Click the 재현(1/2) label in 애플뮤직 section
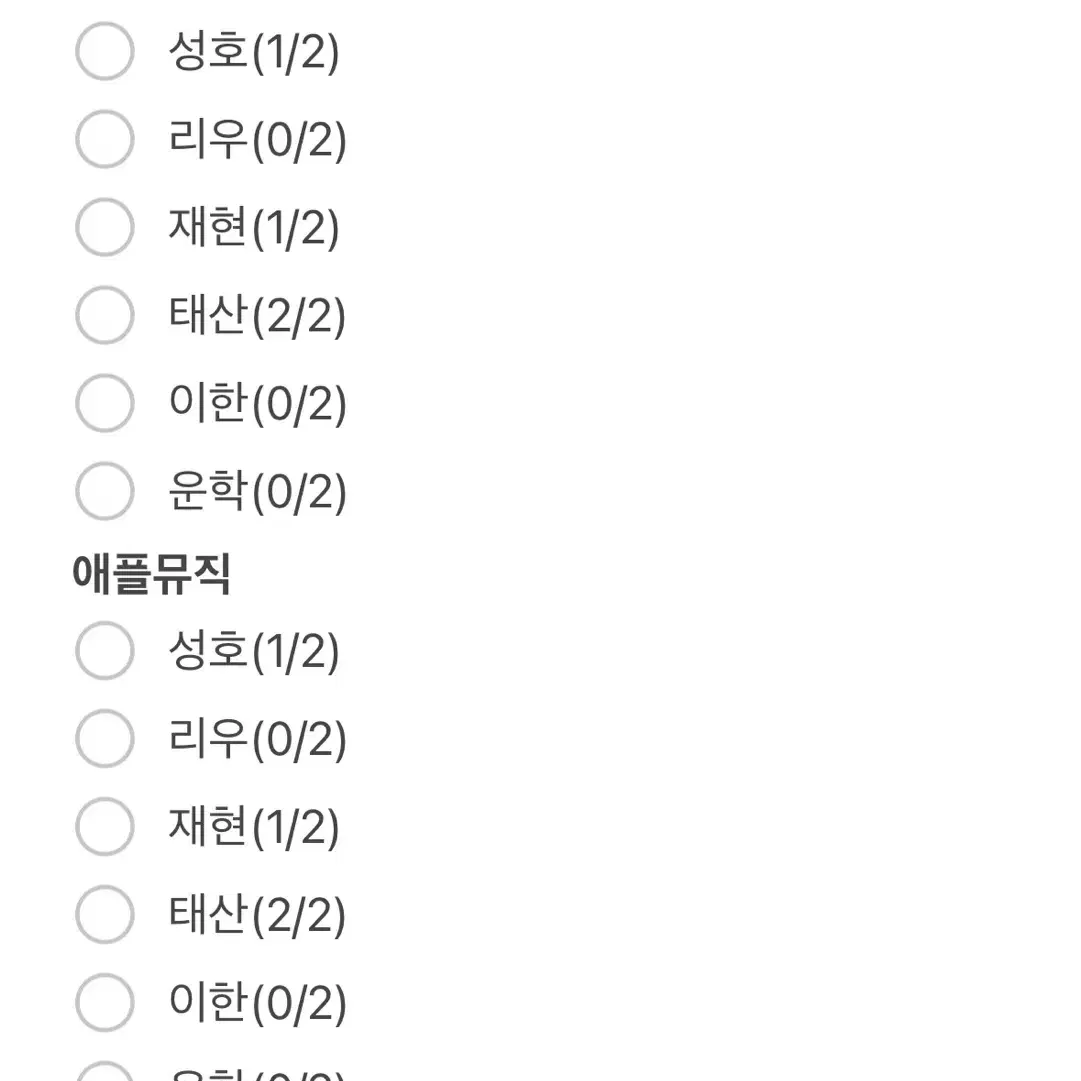Viewport: 1081px width, 1081px height. click(255, 826)
